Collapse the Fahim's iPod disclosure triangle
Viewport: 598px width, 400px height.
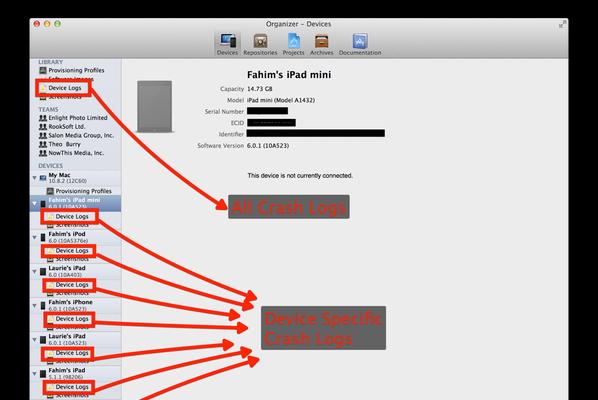(35, 237)
